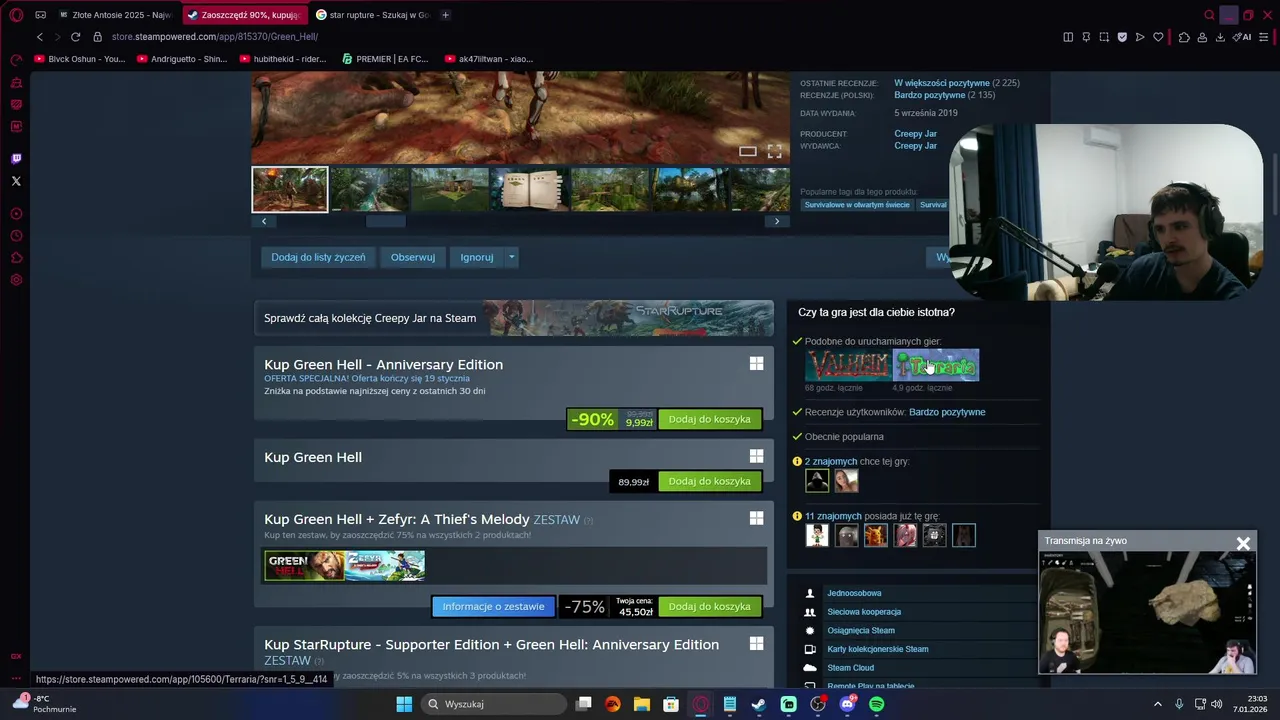This screenshot has width=1280, height=720.
Task: Click the Windows taskbar search field
Action: (494, 704)
